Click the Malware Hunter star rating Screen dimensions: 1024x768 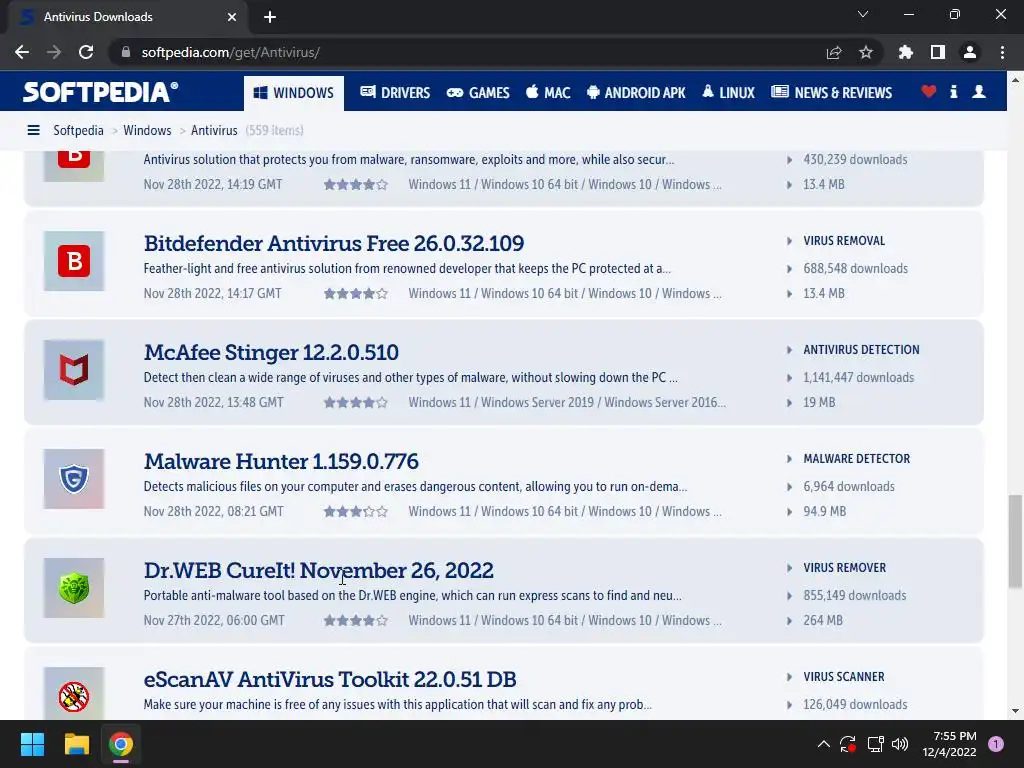[356, 512]
